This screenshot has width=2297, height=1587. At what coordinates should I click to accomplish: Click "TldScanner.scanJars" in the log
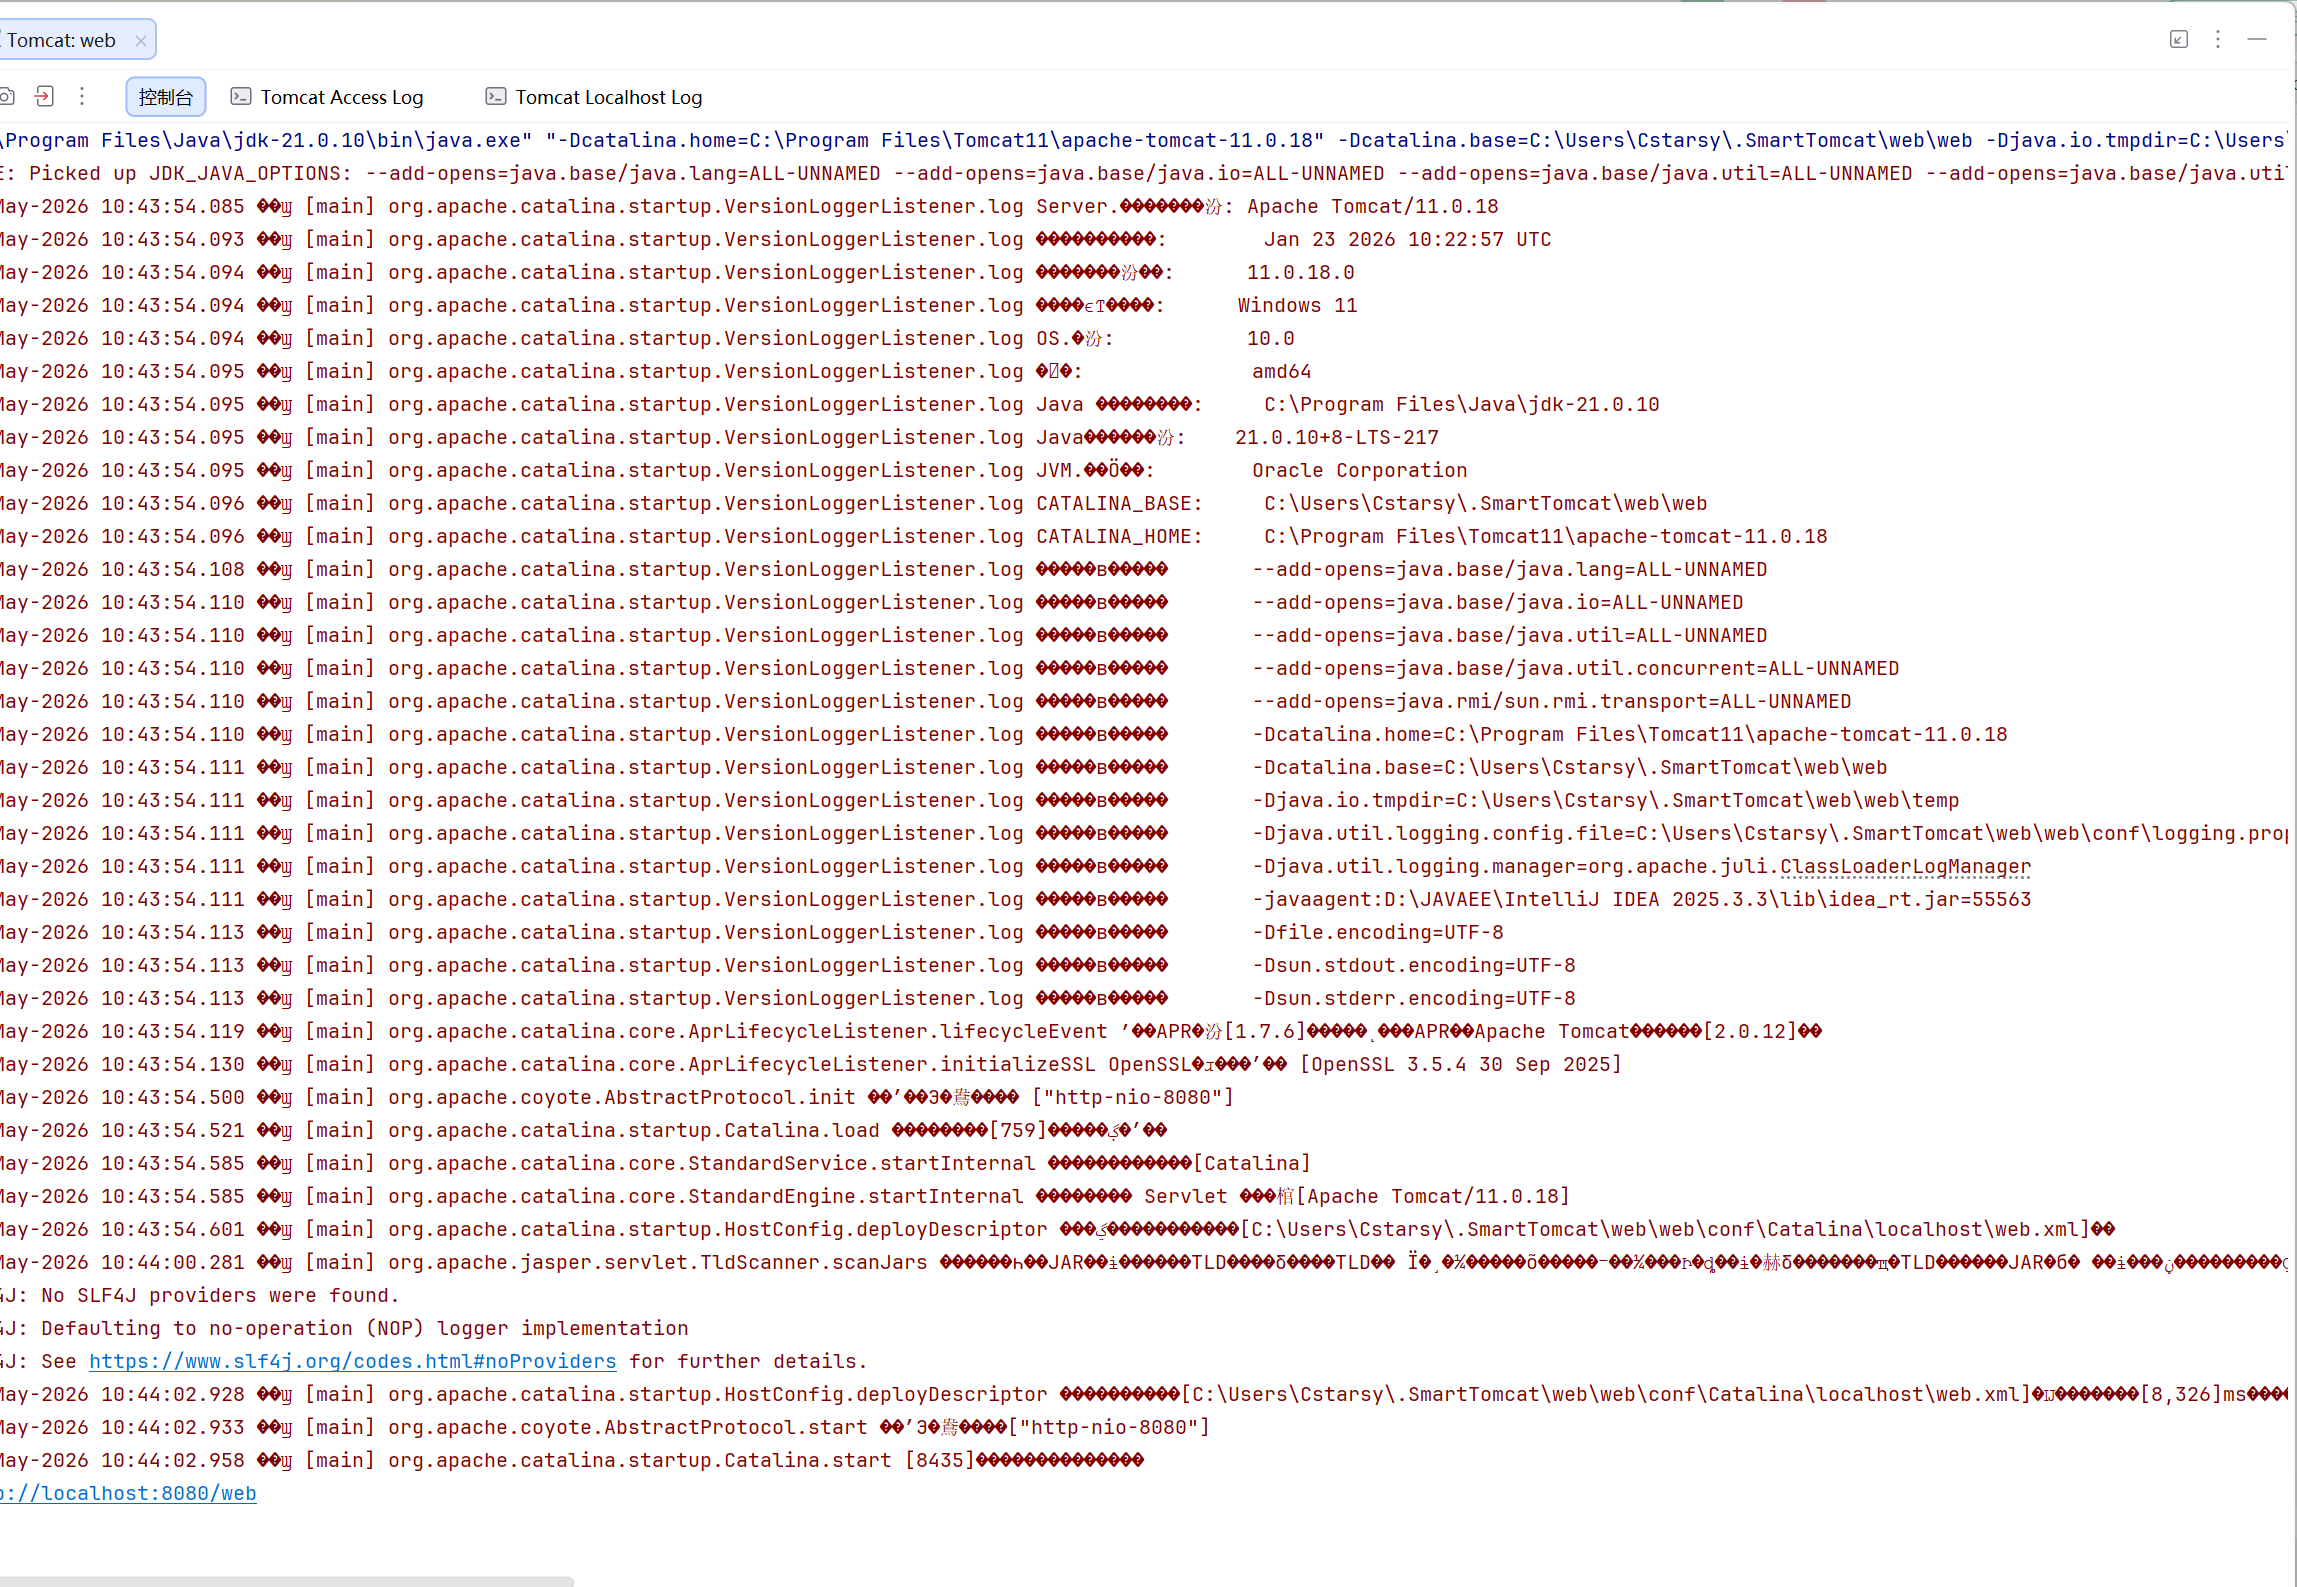[x=814, y=1262]
